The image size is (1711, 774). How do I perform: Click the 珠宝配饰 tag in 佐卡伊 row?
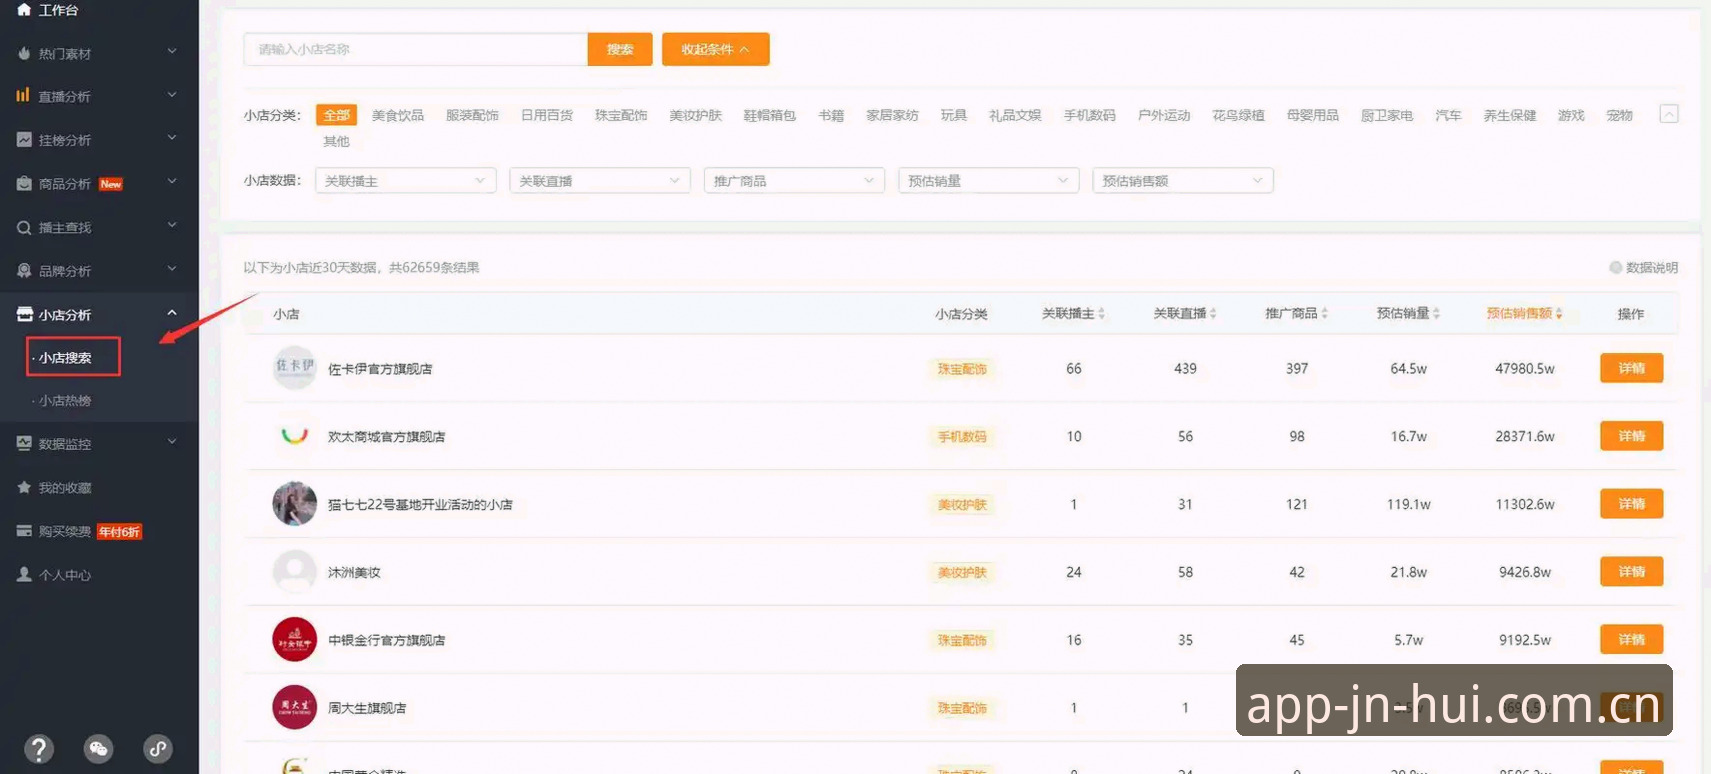[962, 369]
